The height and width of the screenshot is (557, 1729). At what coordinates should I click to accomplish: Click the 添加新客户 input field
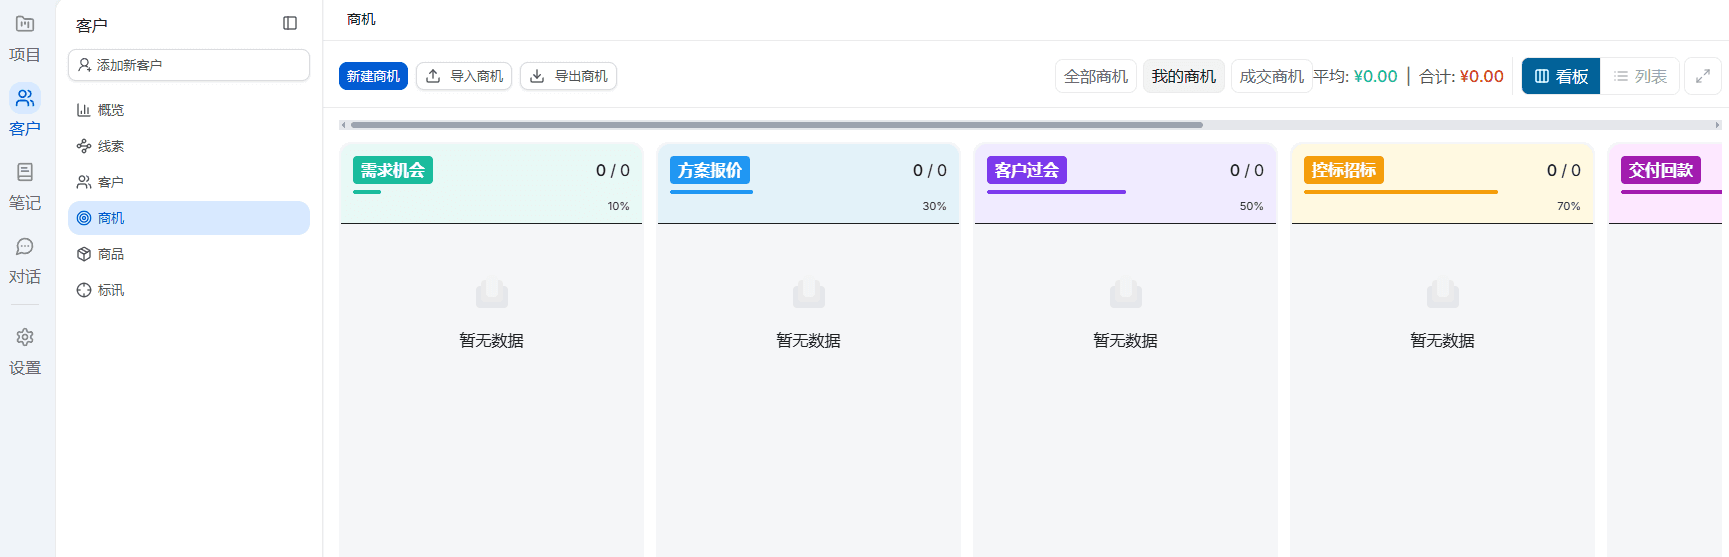point(189,65)
